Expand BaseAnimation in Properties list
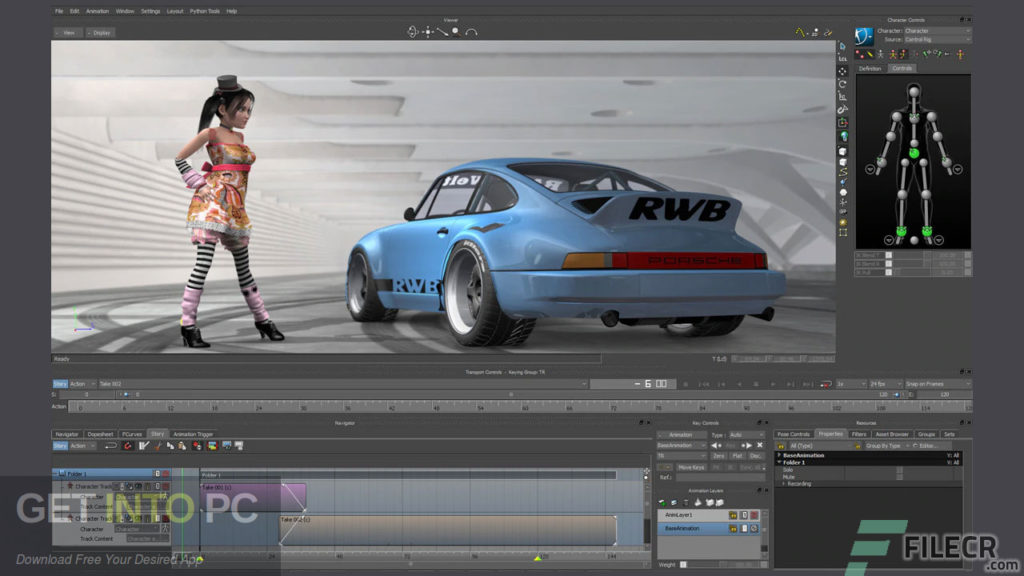This screenshot has width=1024, height=576. click(x=779, y=455)
